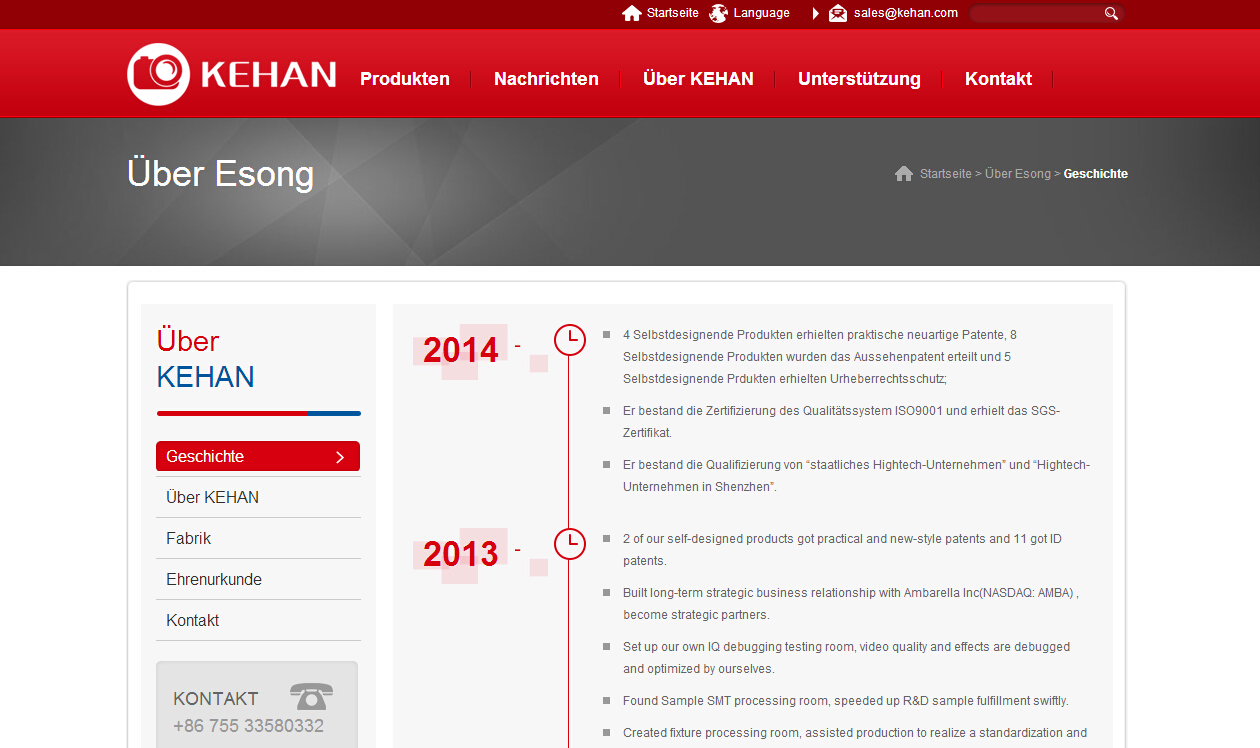Click the 2014 year label
Image resolution: width=1260 pixels, height=748 pixels.
[460, 350]
